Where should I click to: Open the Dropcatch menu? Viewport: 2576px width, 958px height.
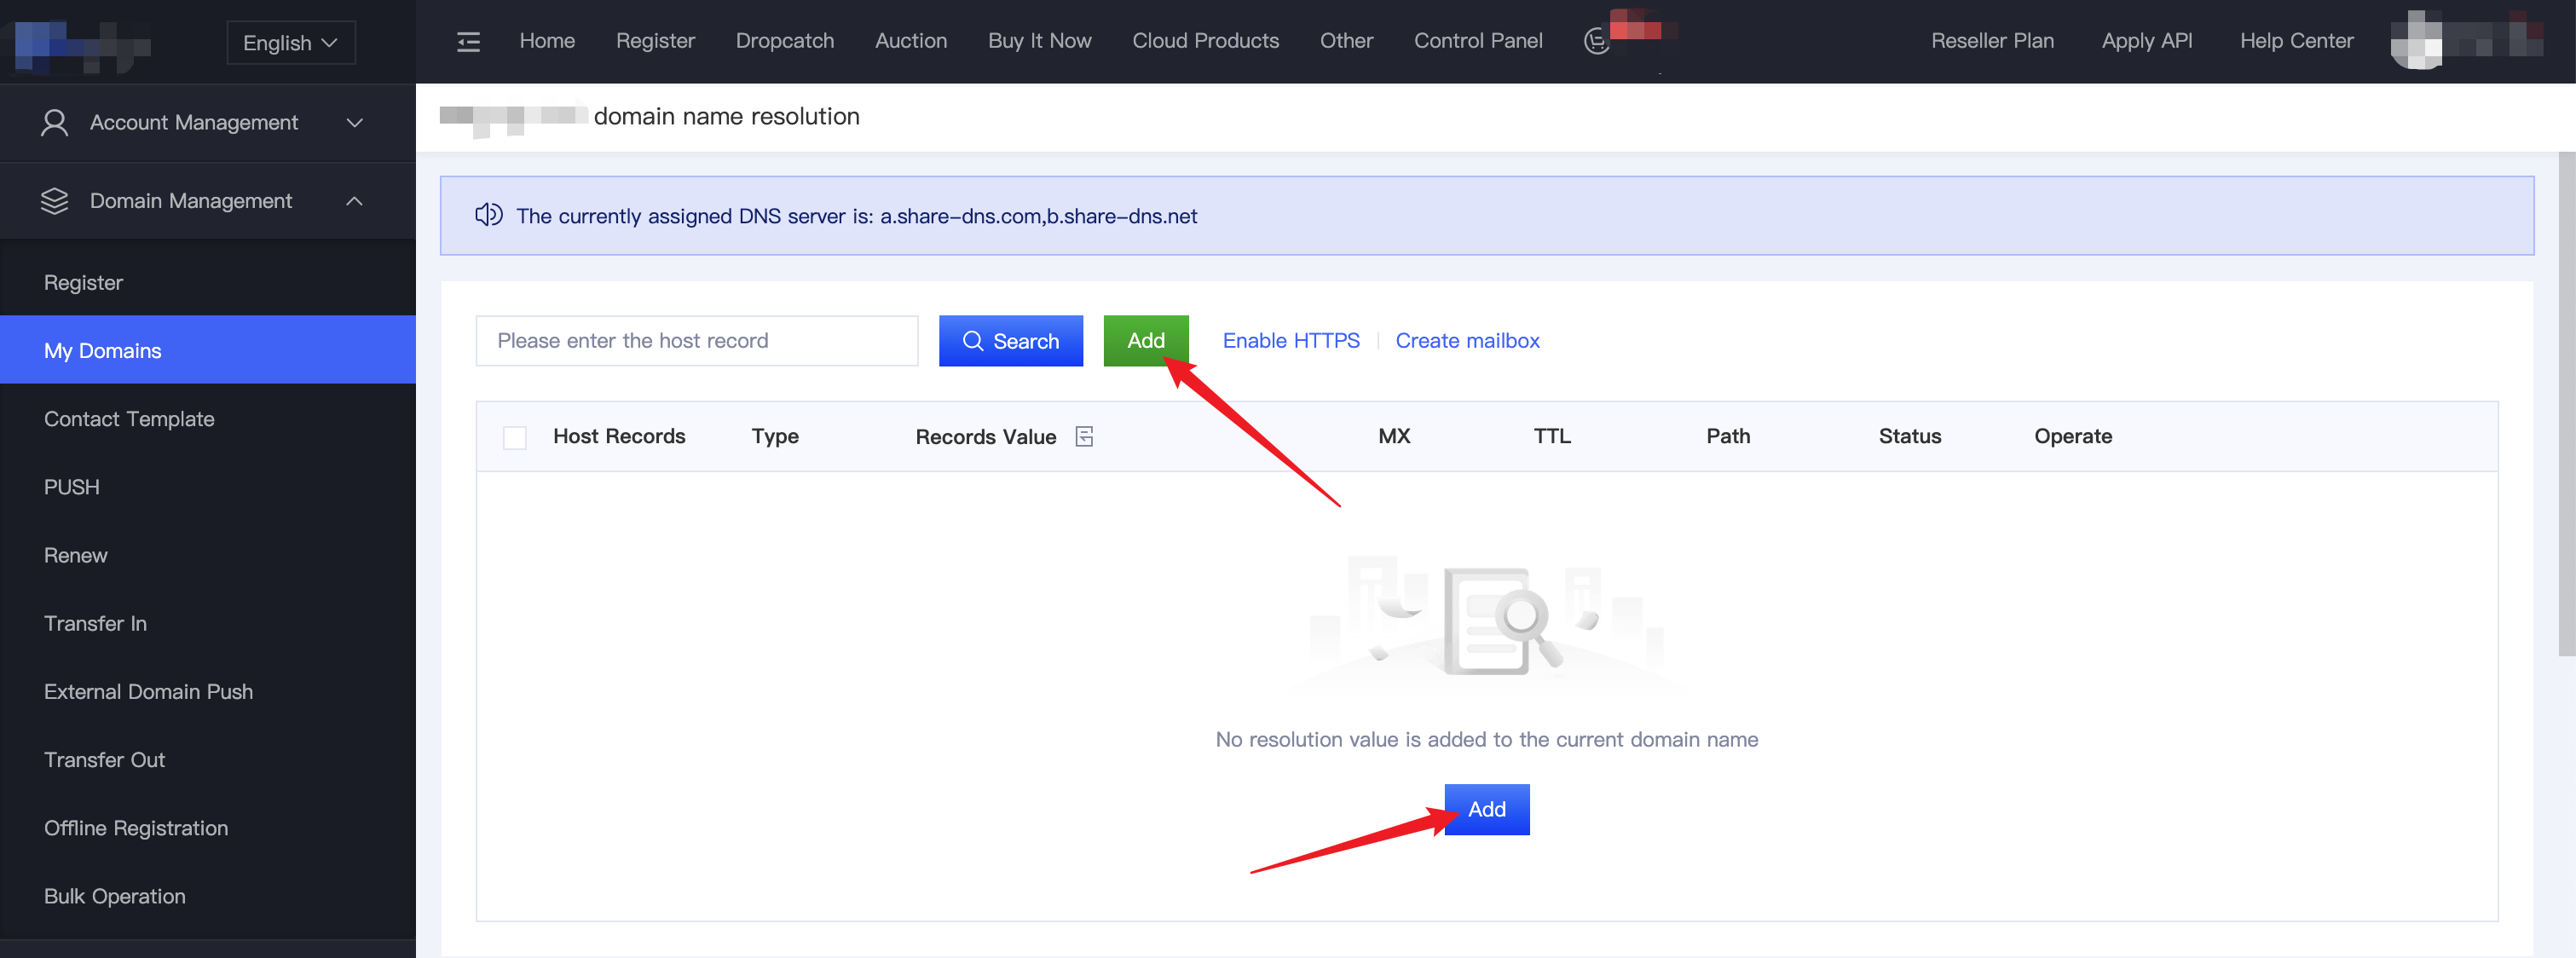point(785,41)
